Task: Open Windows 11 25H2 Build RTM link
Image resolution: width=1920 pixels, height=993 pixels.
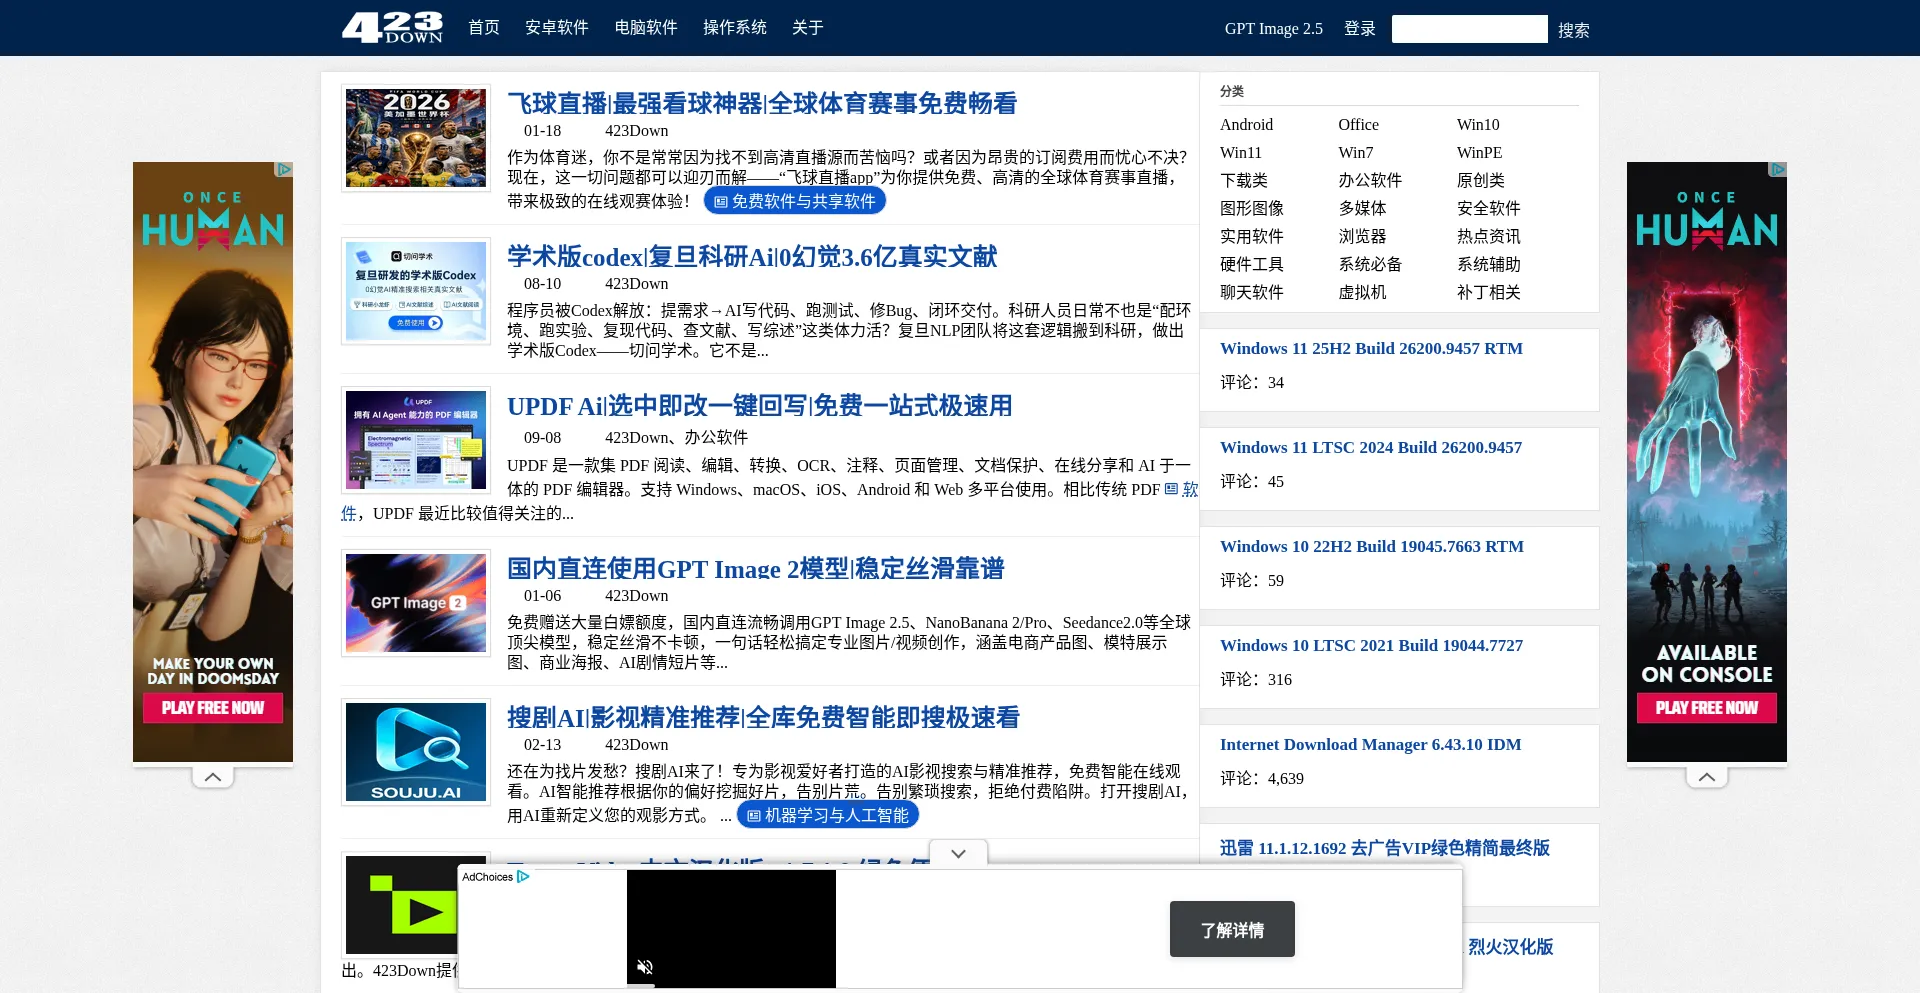Action: pos(1371,348)
